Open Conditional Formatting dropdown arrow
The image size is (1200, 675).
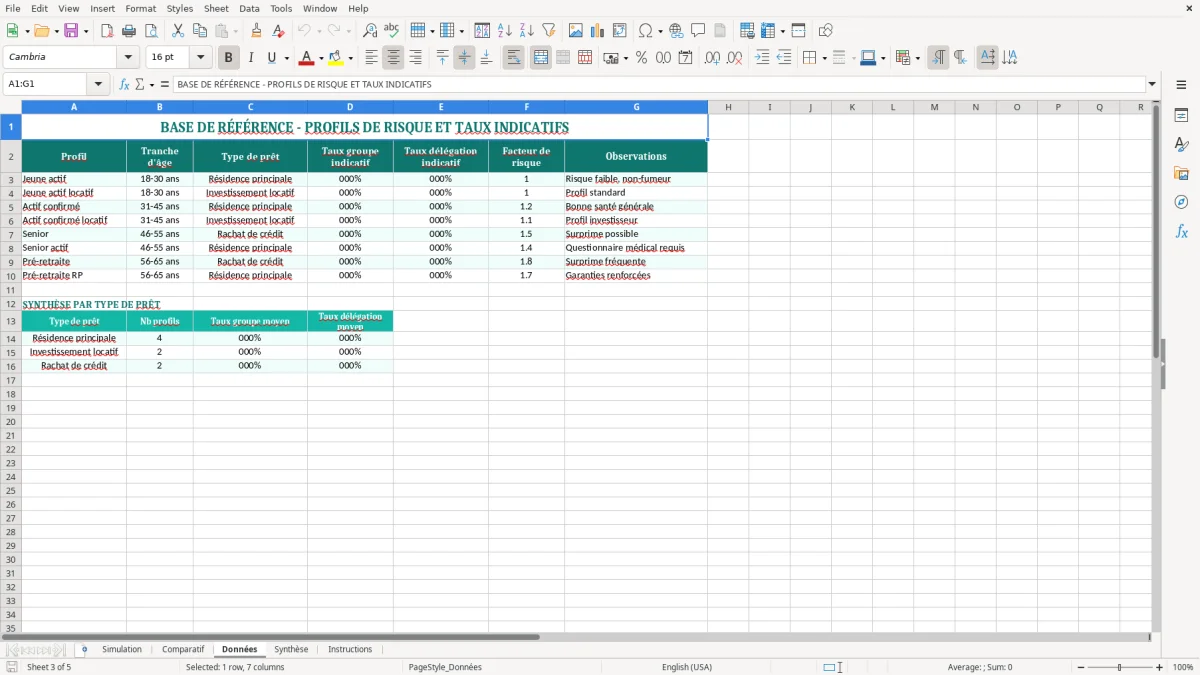point(917,58)
